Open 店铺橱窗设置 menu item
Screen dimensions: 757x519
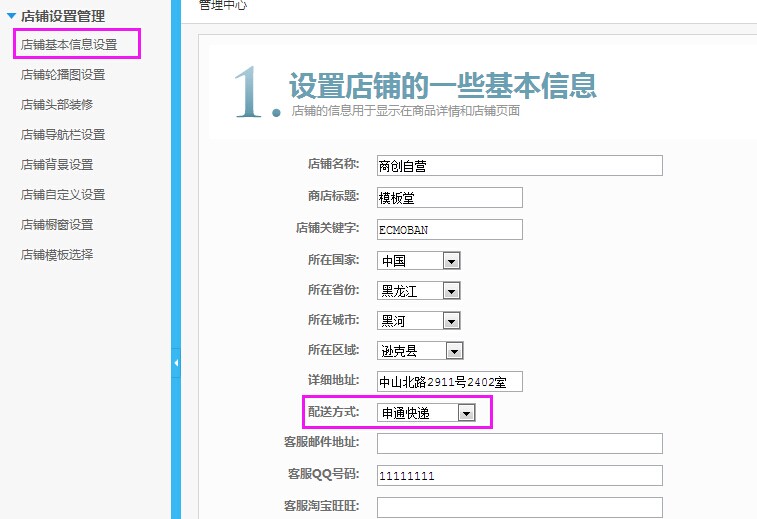coord(57,224)
